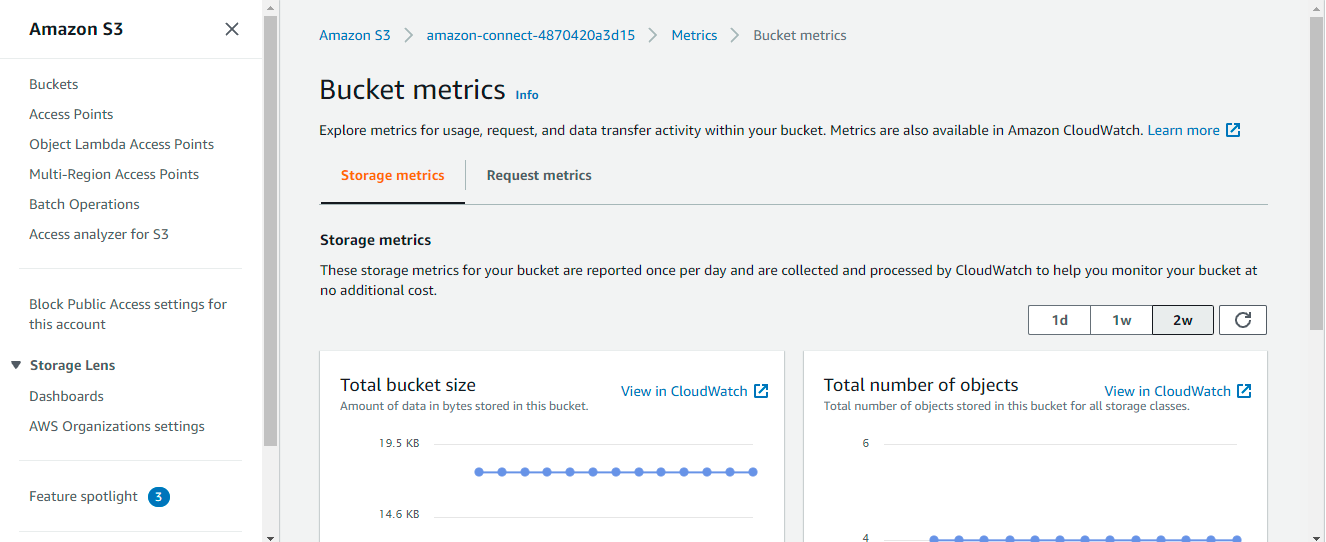The image size is (1326, 542).
Task: Click the Feature spotlight link
Action: 83,496
